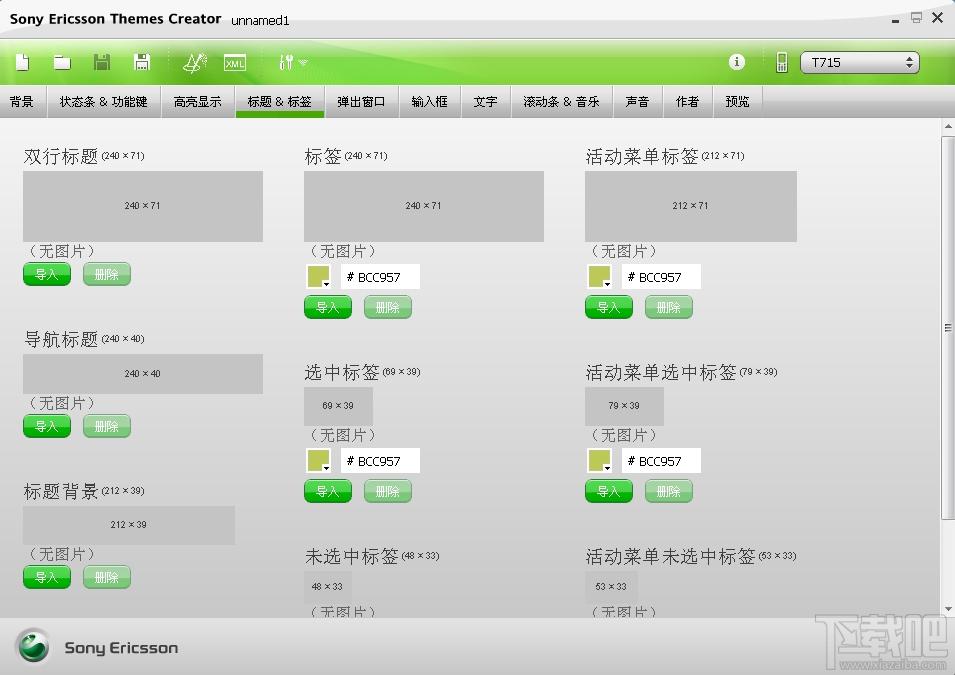
Task: Open the color swatch for 活动菜单选中标签
Action: pos(599,461)
